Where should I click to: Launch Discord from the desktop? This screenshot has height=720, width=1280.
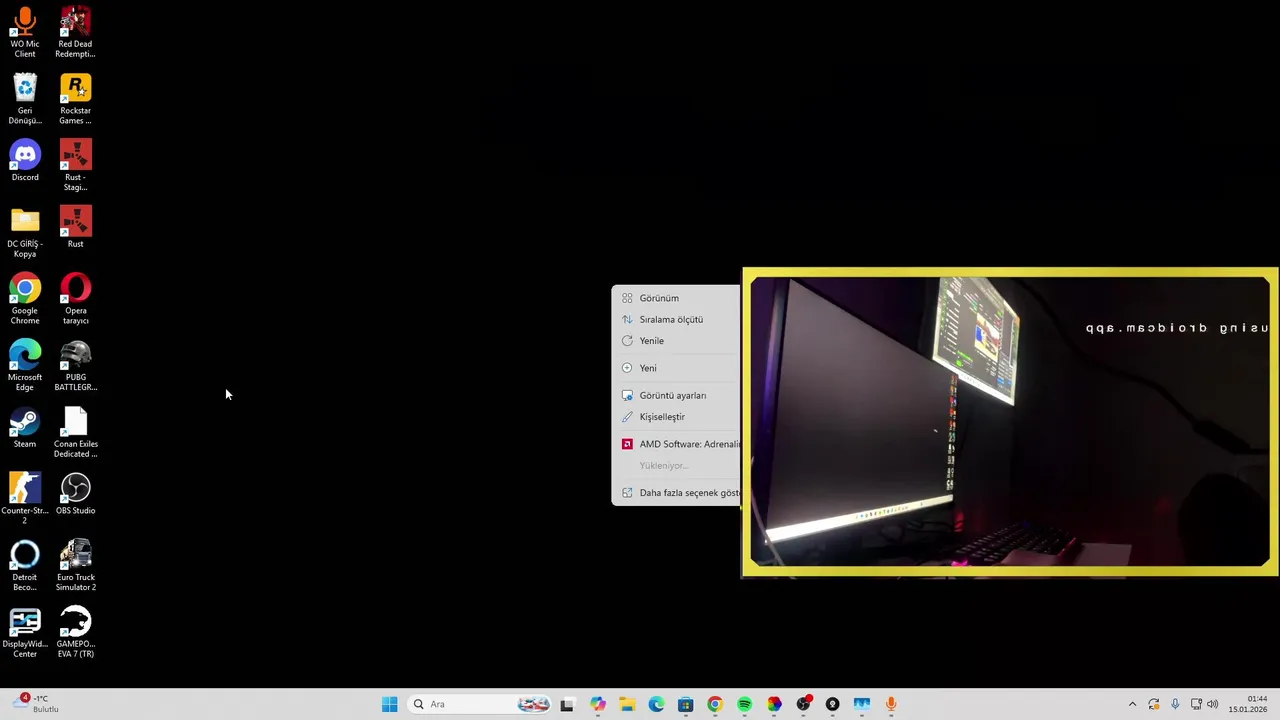(x=25, y=161)
